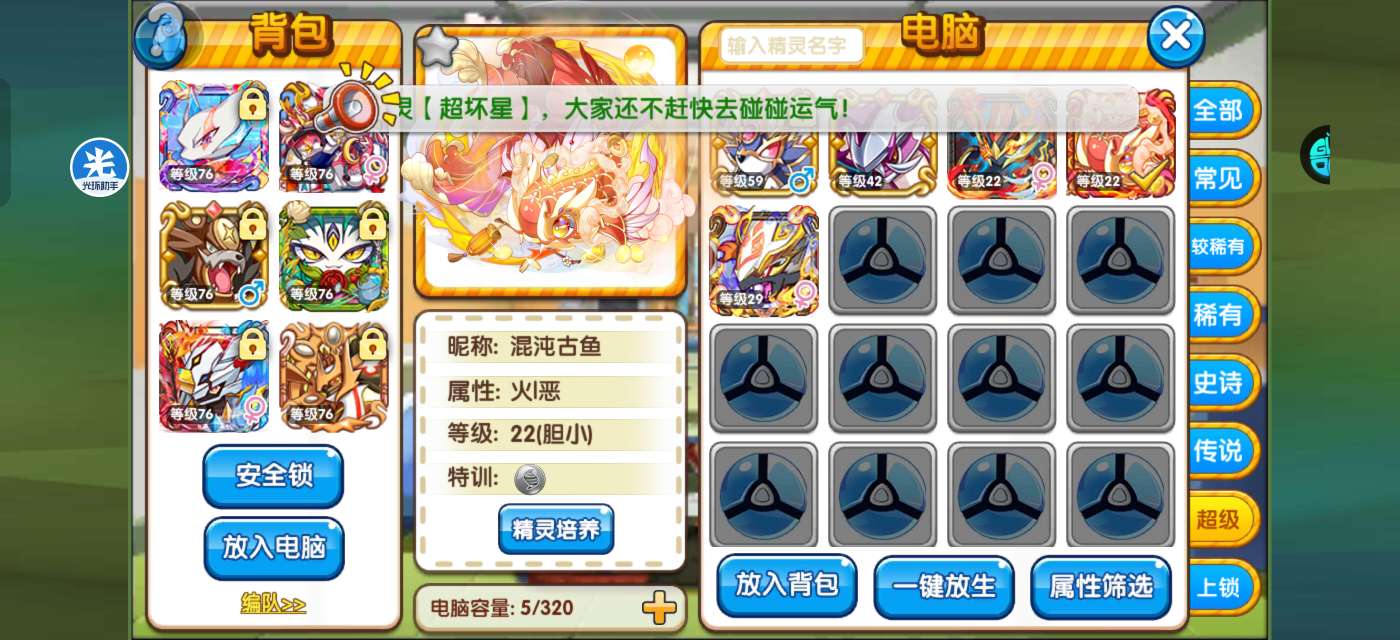The width and height of the screenshot is (1400, 640).
Task: Toggle the 上锁 lock filter tab
Action: coord(1219,587)
